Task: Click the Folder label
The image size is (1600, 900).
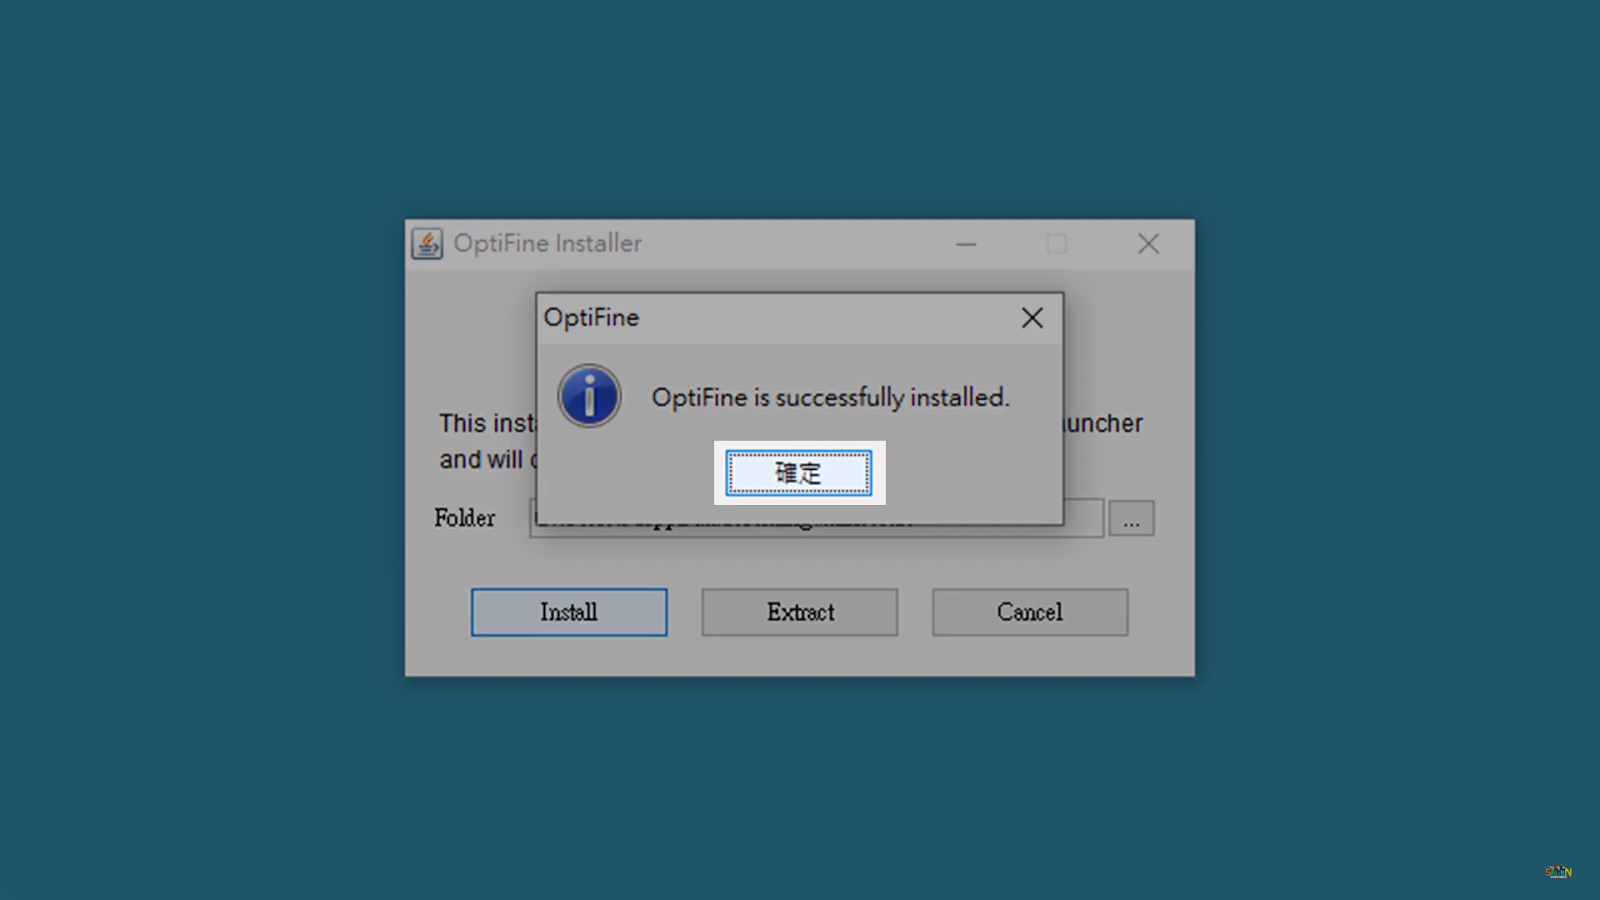Action: click(x=465, y=518)
